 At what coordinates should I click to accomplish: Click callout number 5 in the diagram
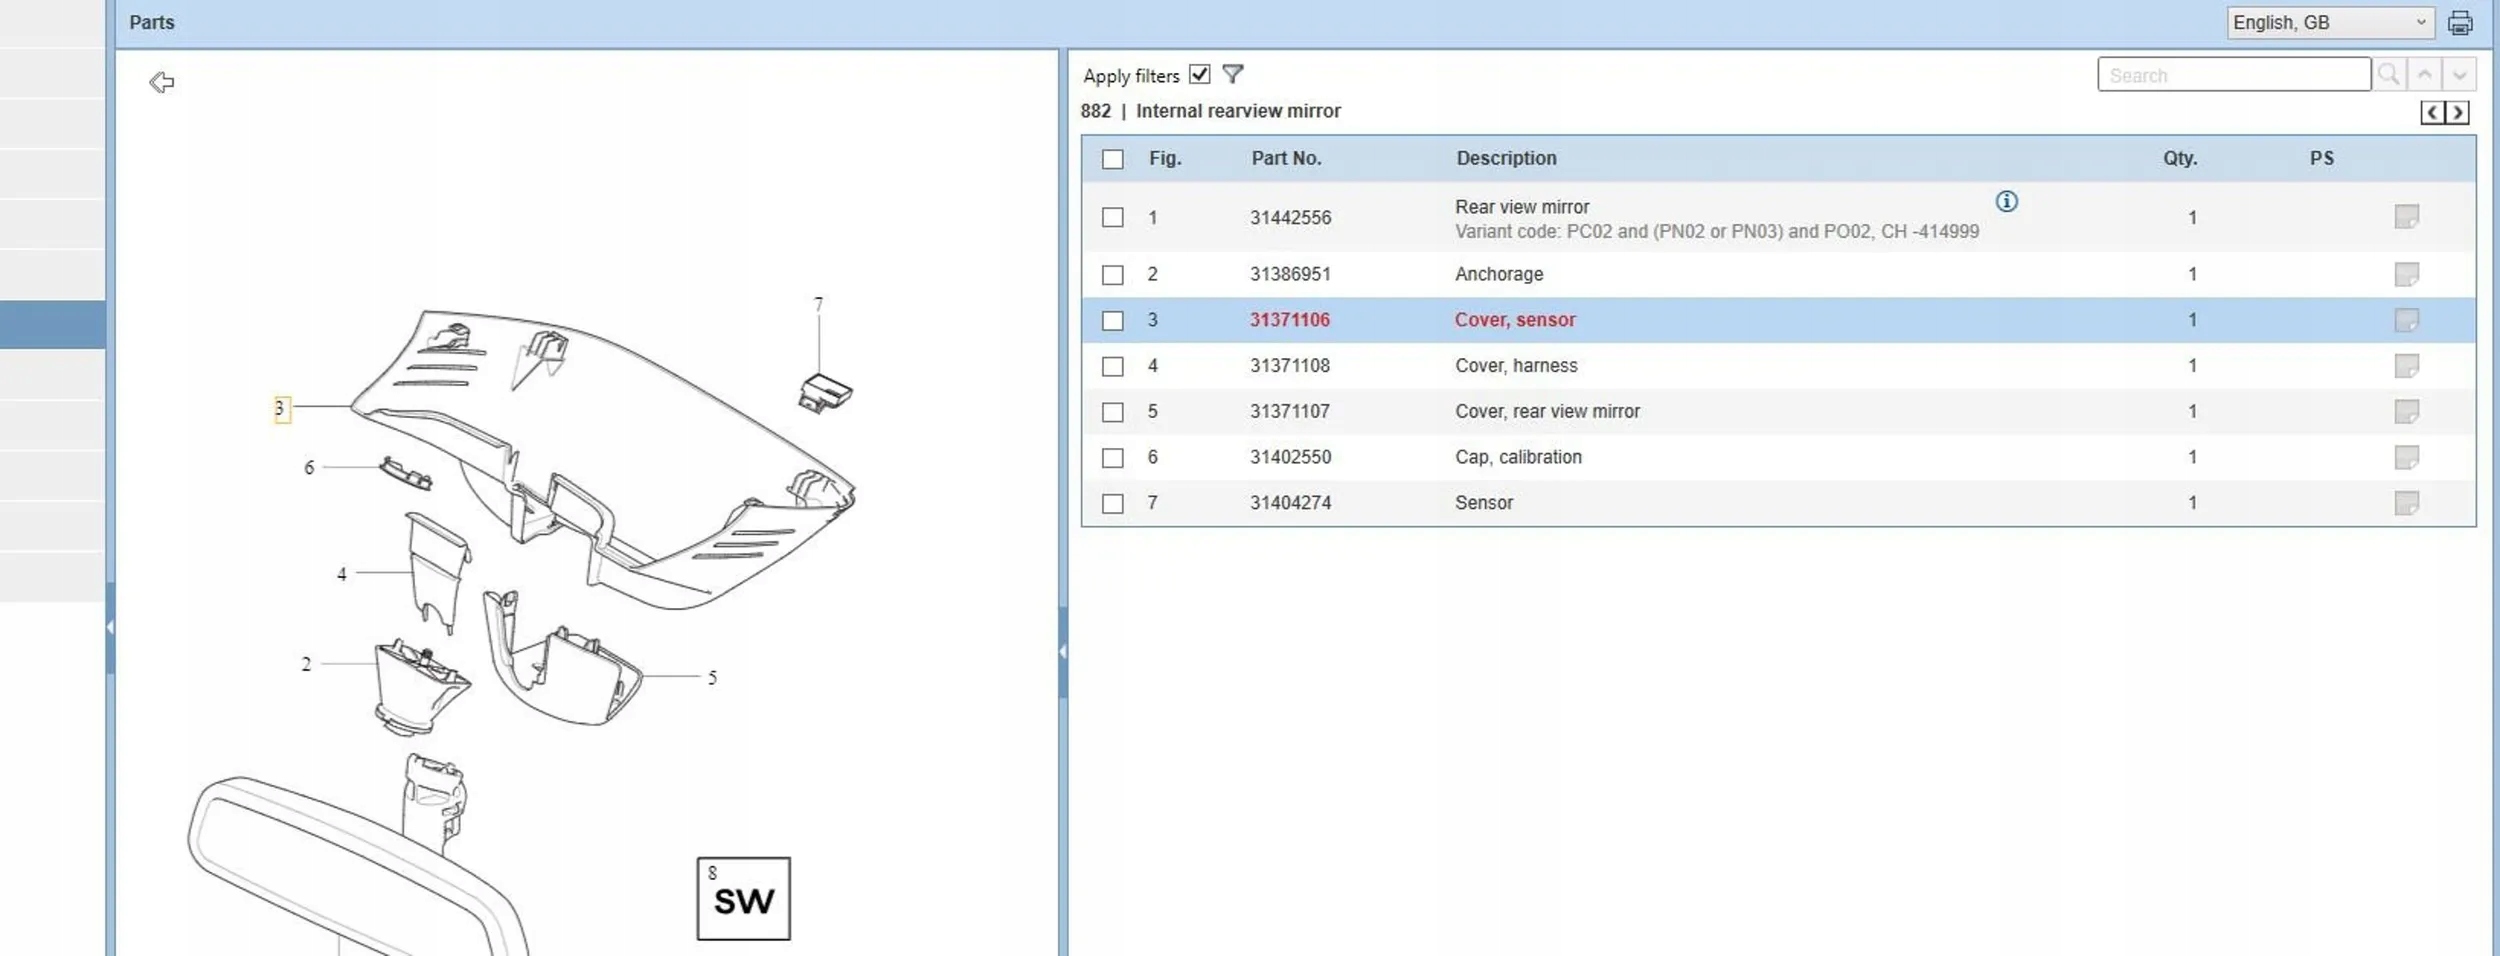tap(712, 678)
